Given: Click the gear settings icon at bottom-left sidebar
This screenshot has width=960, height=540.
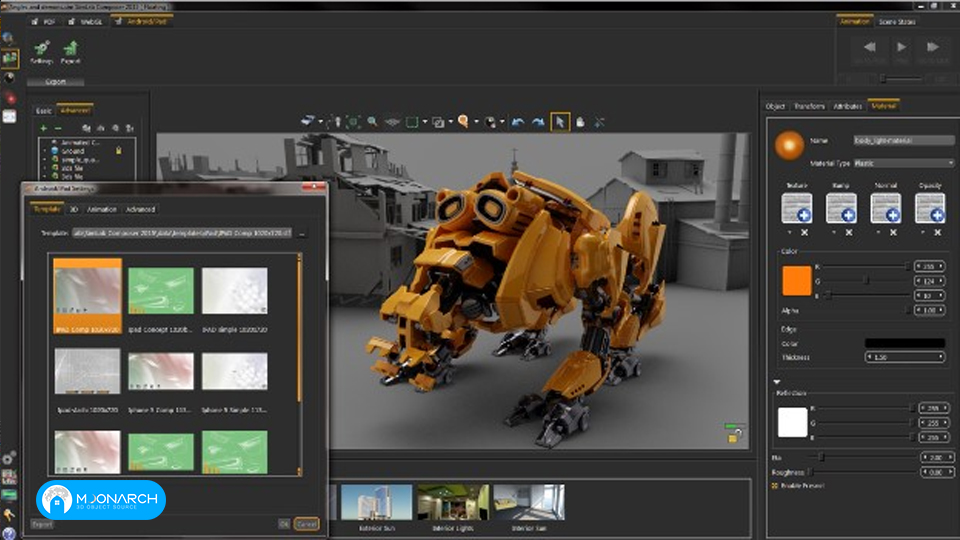Looking at the screenshot, I should [9, 459].
